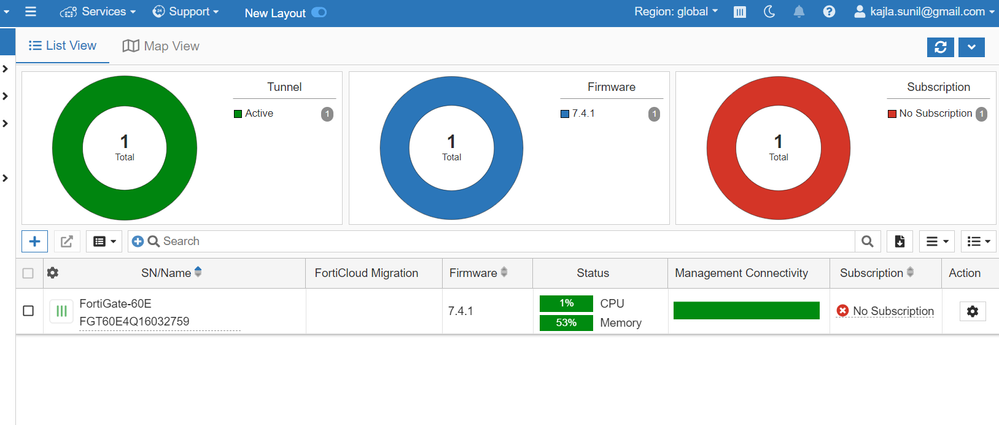Click serial number FGT60E4Q16032759
This screenshot has height=425, width=999.
134,321
